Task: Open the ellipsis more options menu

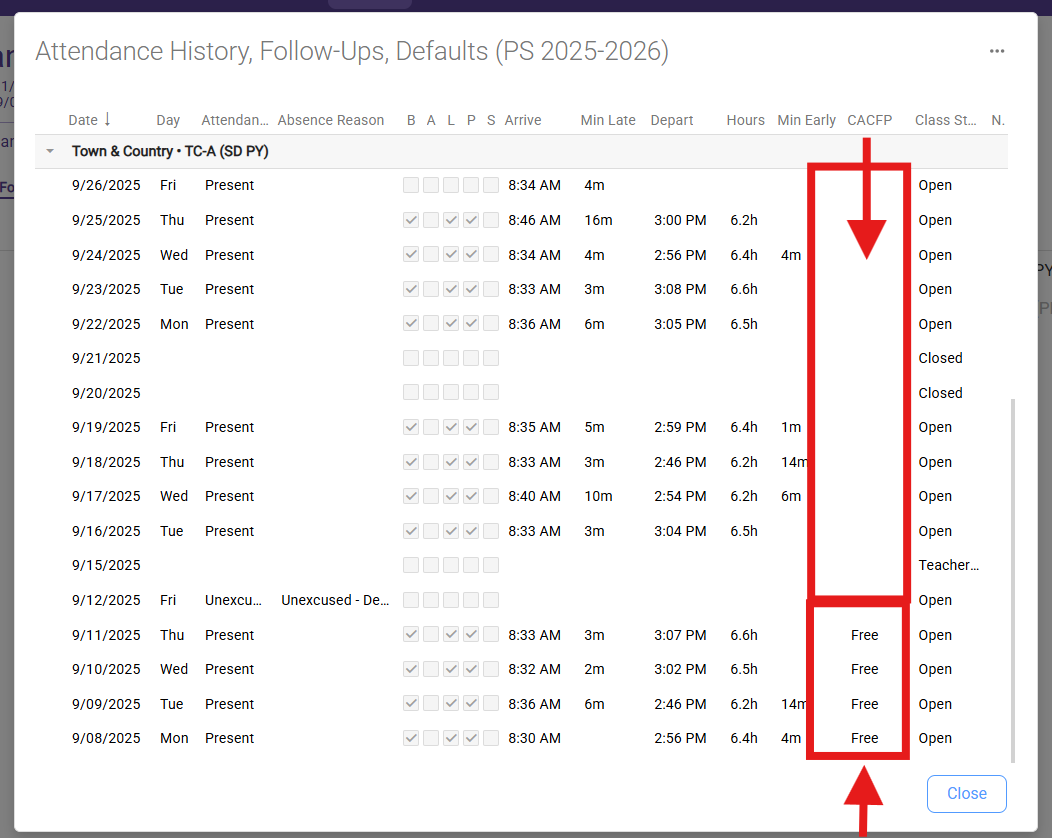Action: coord(996,51)
